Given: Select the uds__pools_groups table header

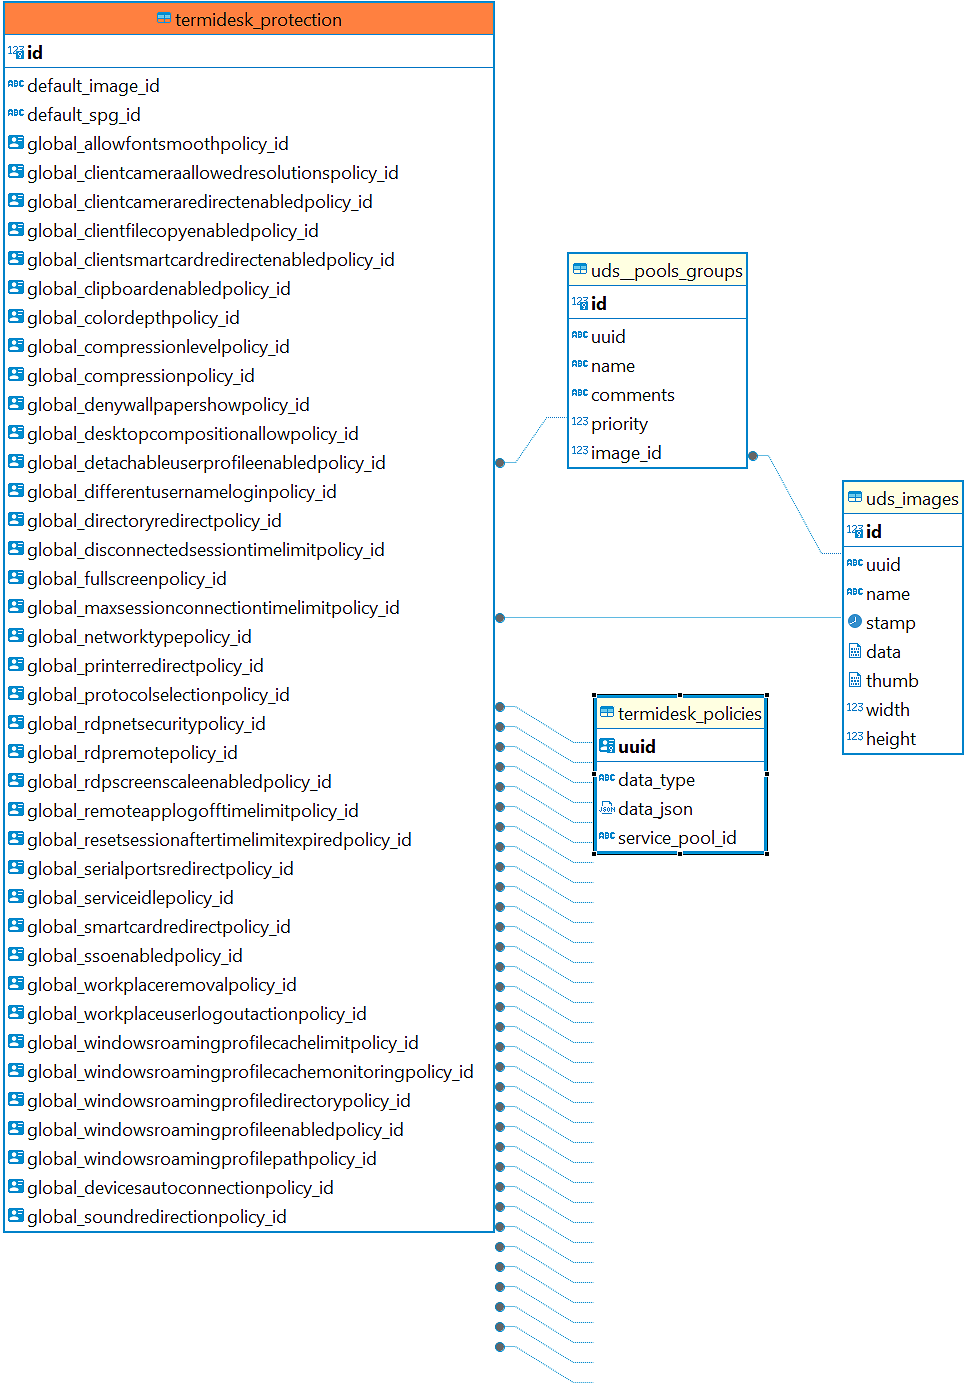Looking at the screenshot, I should pos(666,271).
